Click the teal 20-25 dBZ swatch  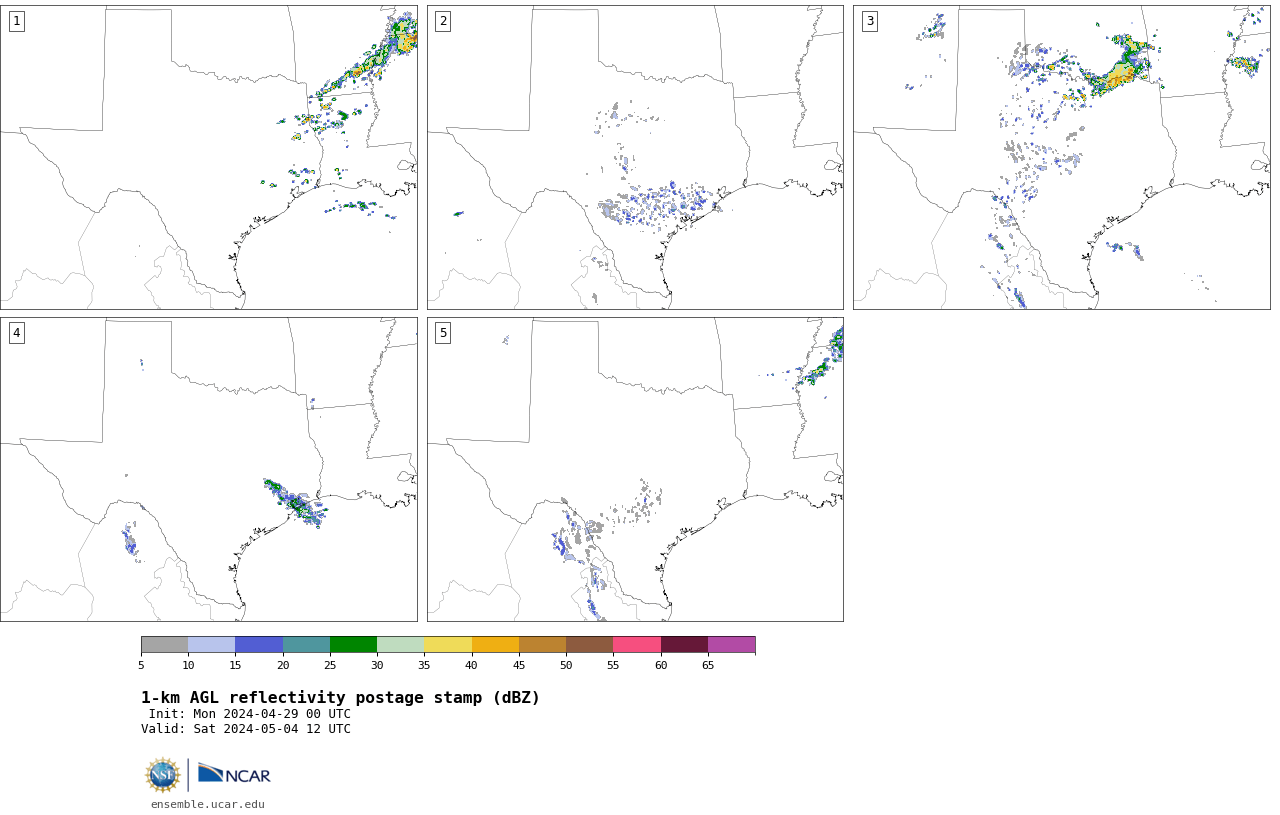[x=306, y=644]
